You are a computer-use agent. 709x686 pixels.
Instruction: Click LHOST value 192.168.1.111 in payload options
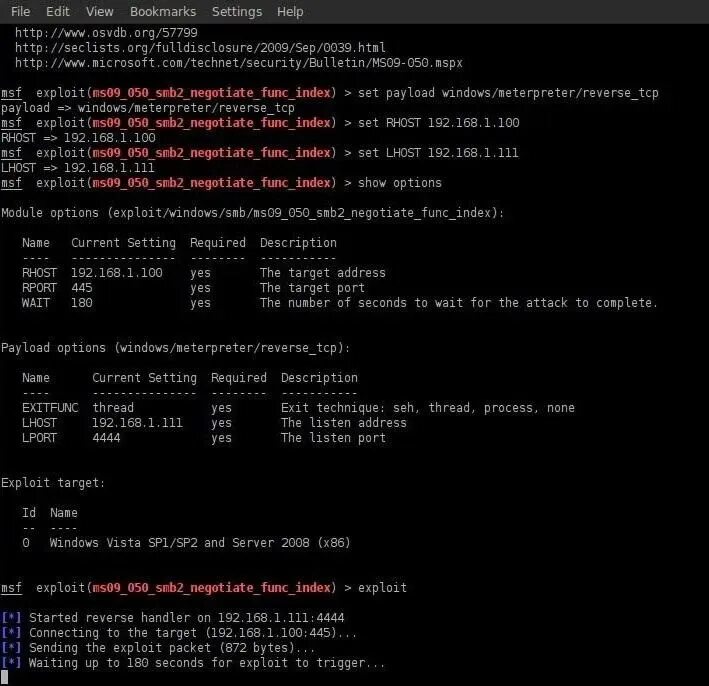137,422
